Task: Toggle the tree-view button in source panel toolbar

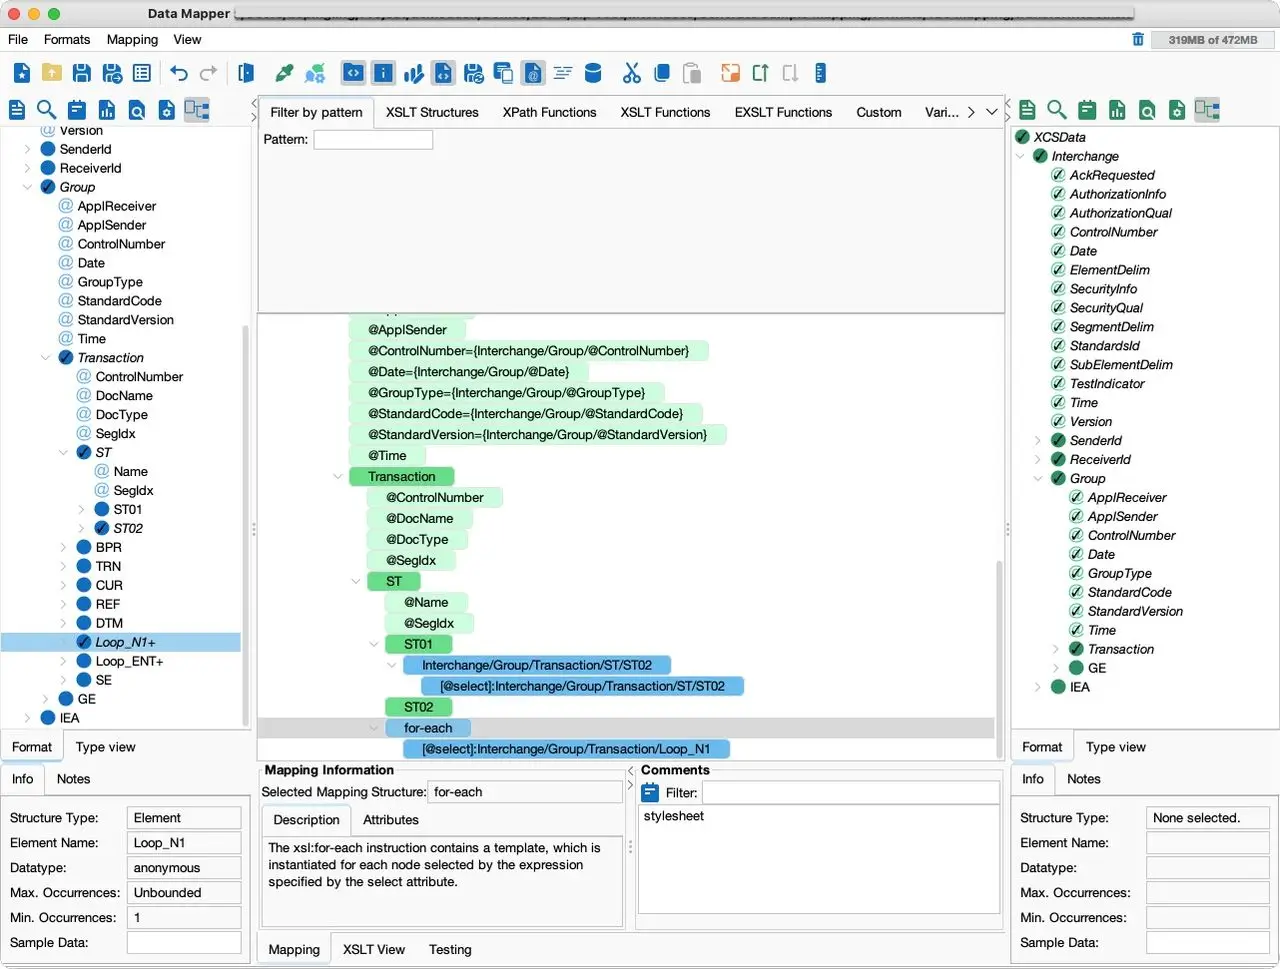Action: pos(197,110)
